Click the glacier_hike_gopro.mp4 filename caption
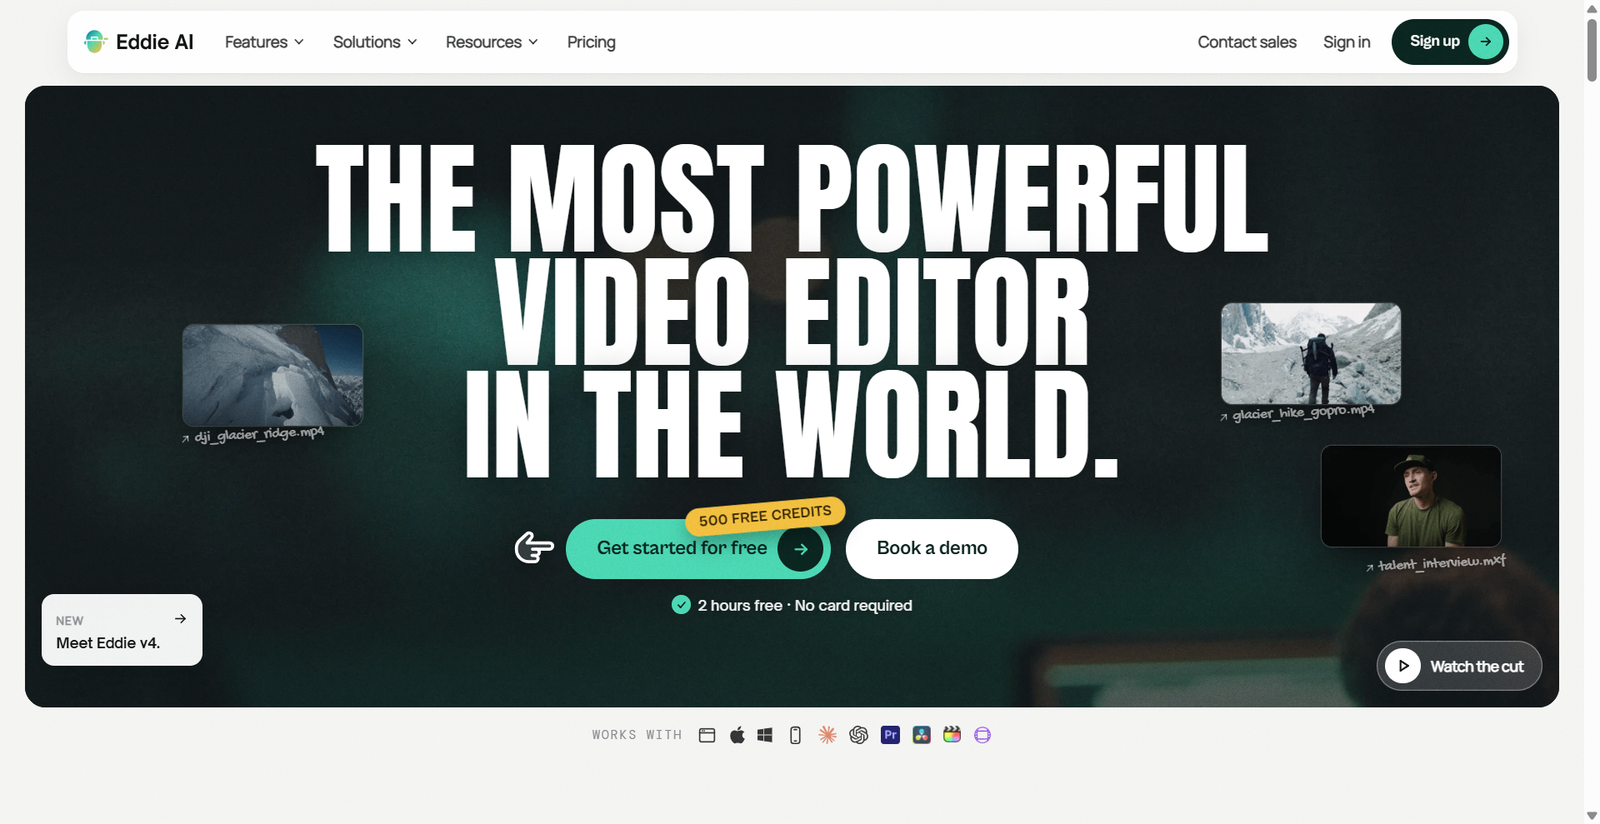The image size is (1600, 824). (1303, 412)
